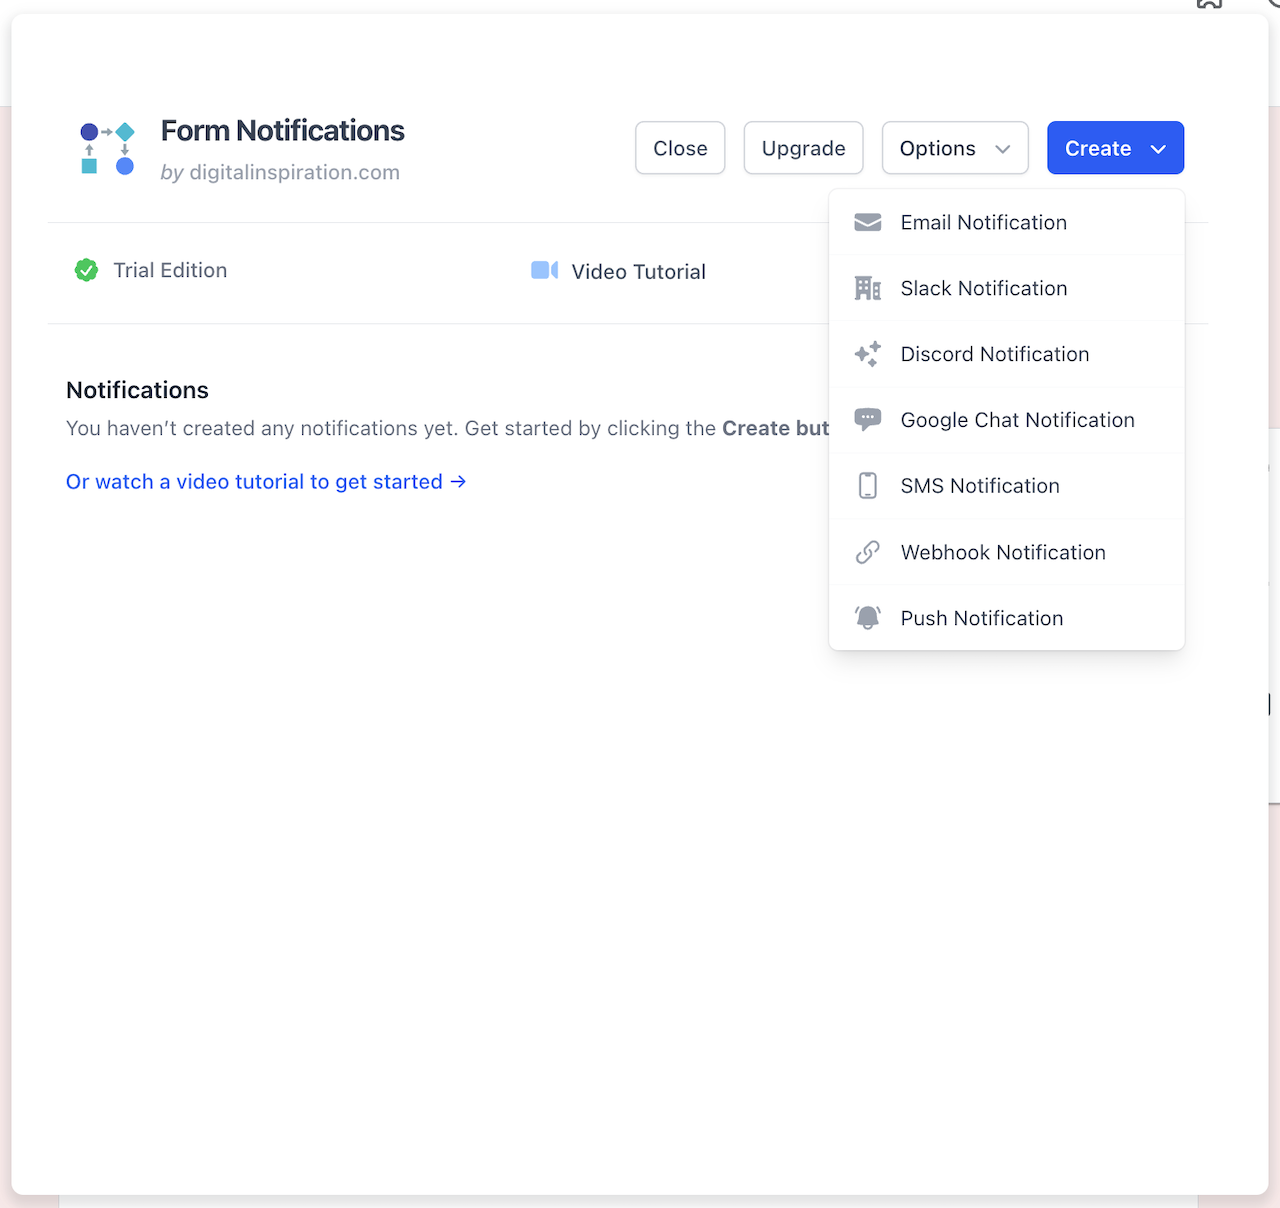The height and width of the screenshot is (1208, 1280).
Task: Select Push Notification from Create menu
Action: click(x=981, y=618)
